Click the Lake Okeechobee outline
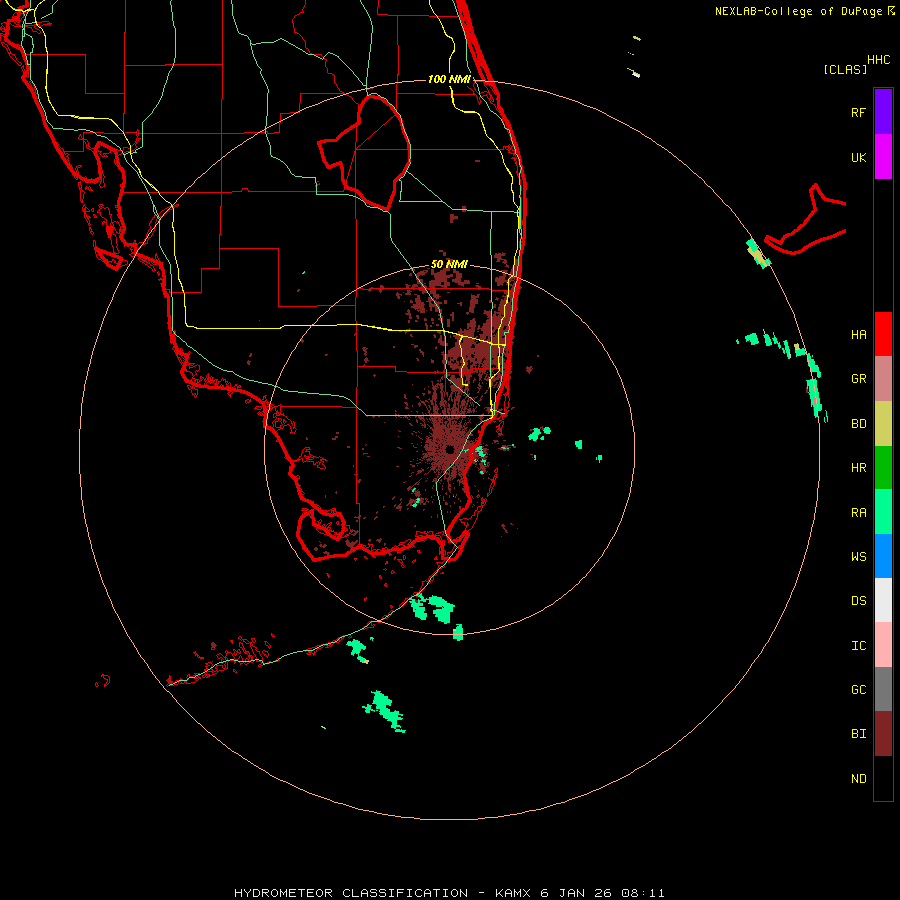 [364, 153]
